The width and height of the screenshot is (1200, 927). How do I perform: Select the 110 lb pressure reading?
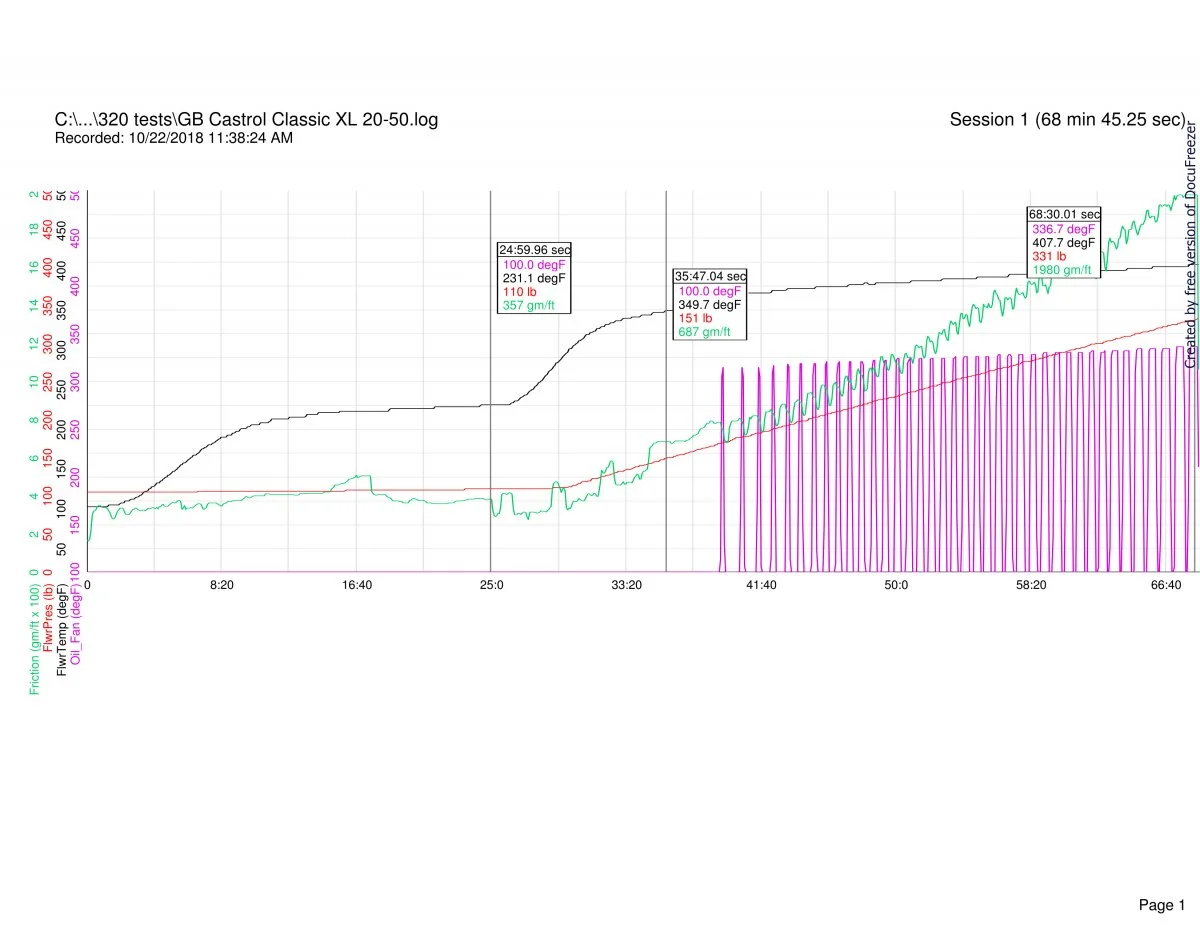[x=519, y=292]
